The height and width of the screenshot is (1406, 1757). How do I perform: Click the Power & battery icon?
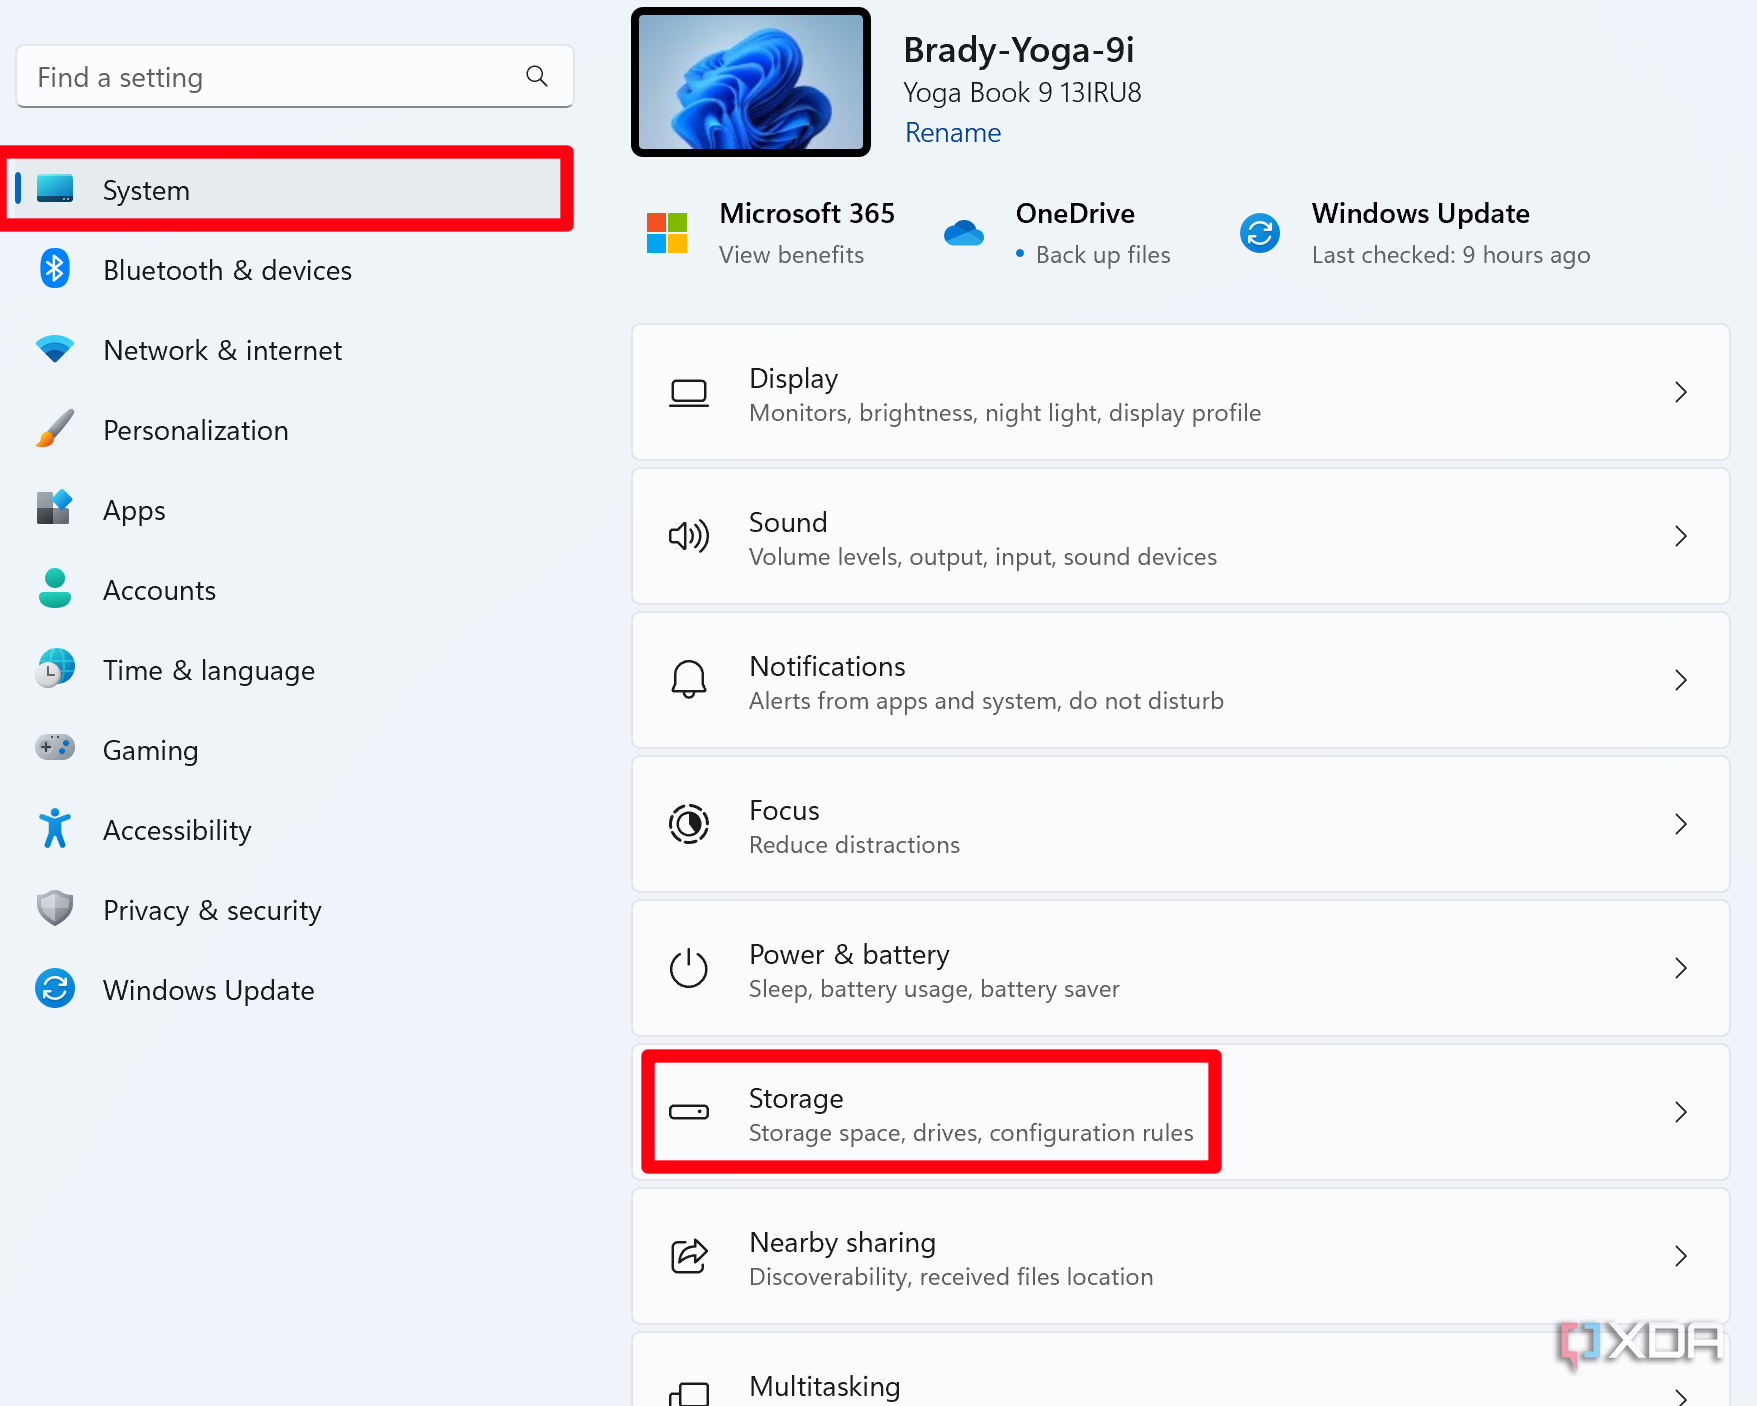tap(688, 968)
